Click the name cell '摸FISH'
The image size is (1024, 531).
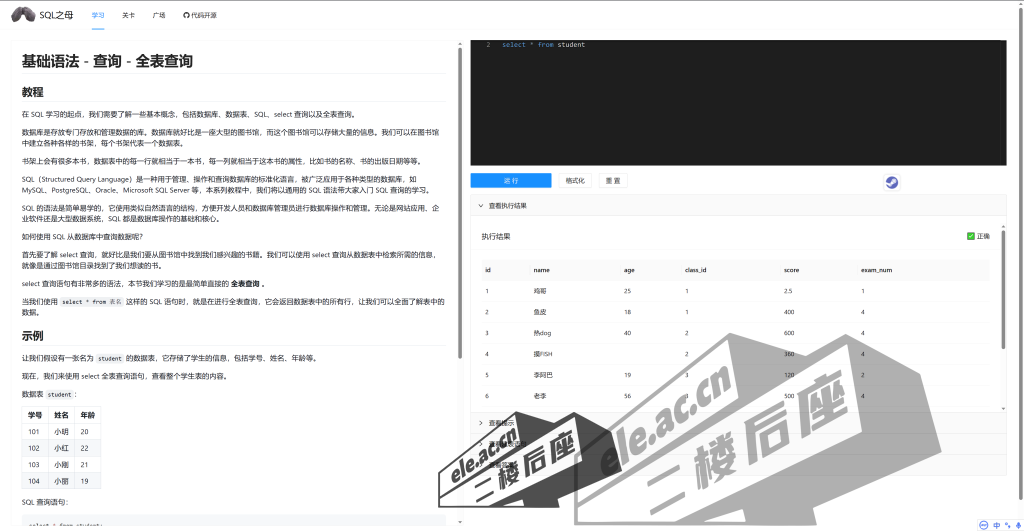click(543, 354)
